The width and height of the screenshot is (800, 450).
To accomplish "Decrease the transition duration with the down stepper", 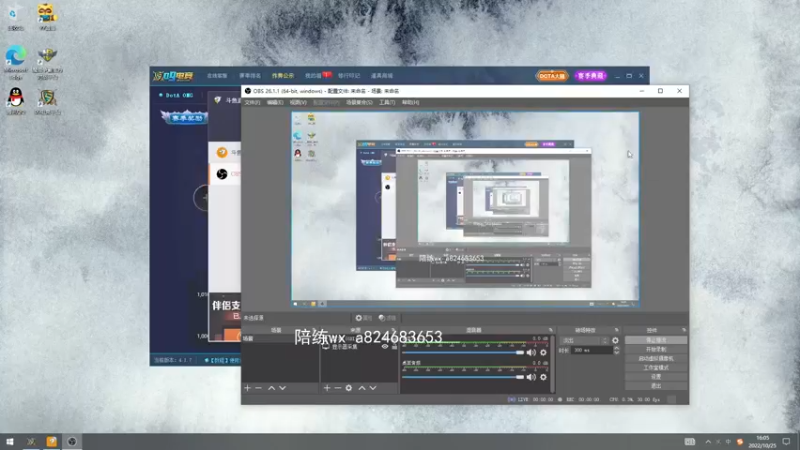I will point(616,353).
